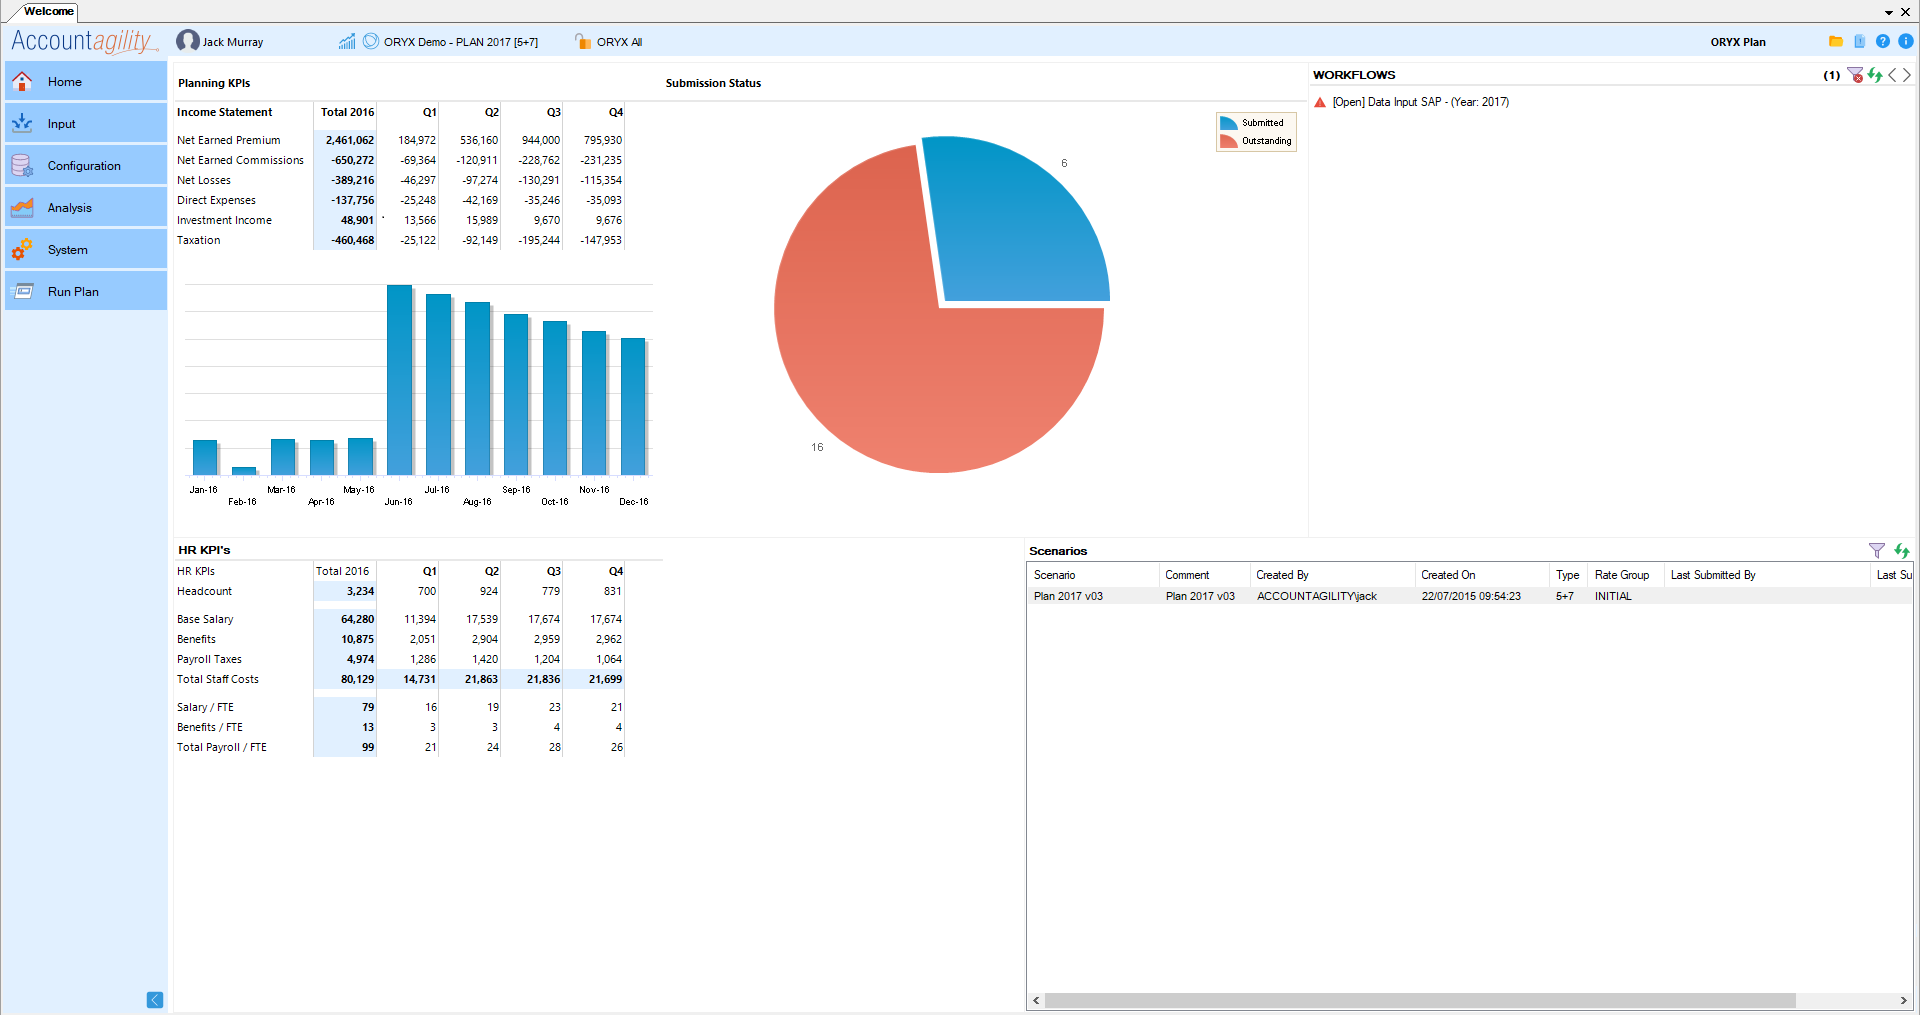Open the Home section in sidebar
The width and height of the screenshot is (1920, 1015).
pyautogui.click(x=86, y=82)
